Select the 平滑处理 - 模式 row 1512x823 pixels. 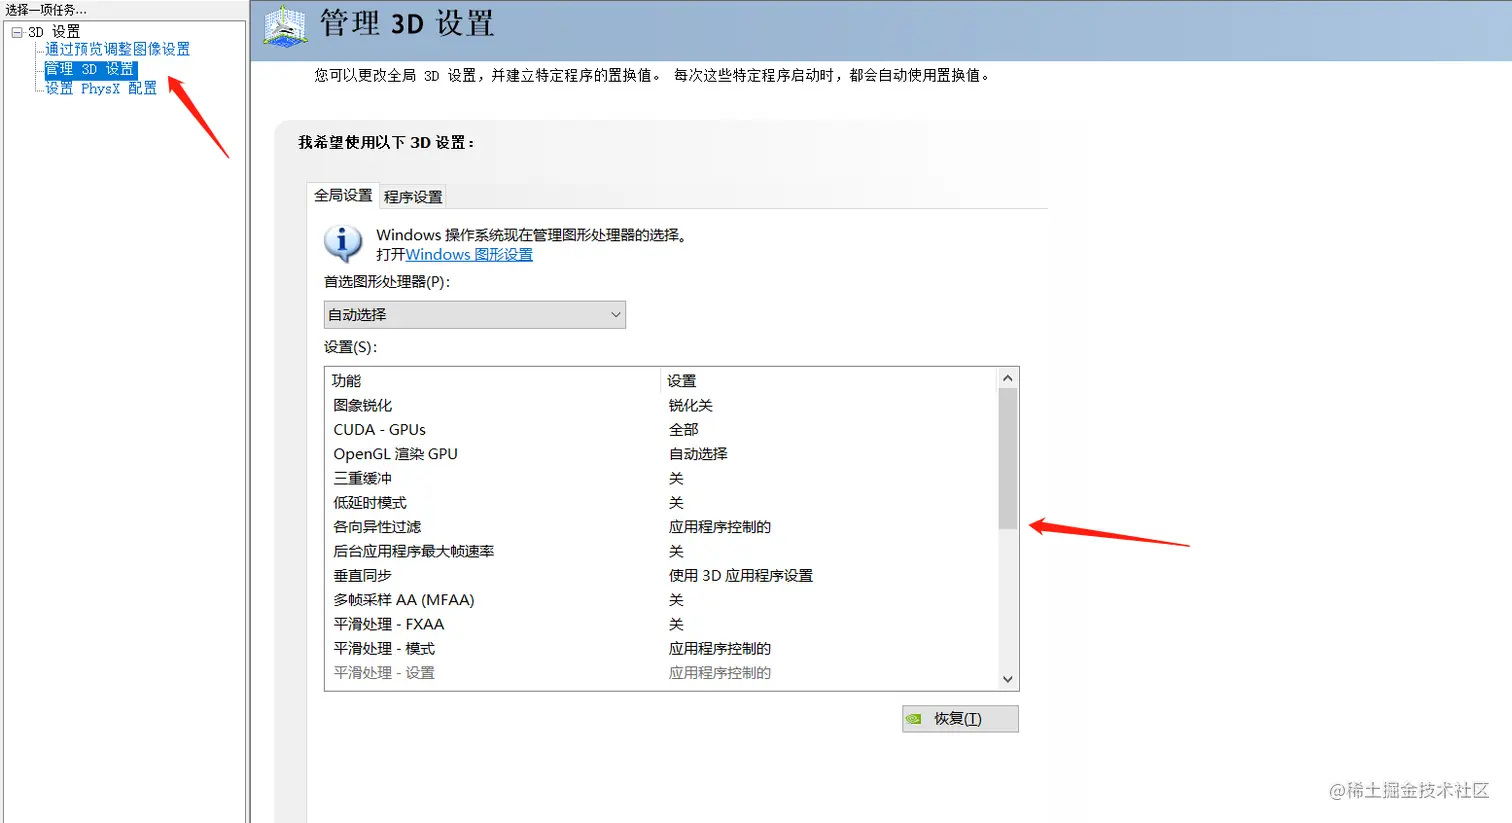tap(661, 649)
